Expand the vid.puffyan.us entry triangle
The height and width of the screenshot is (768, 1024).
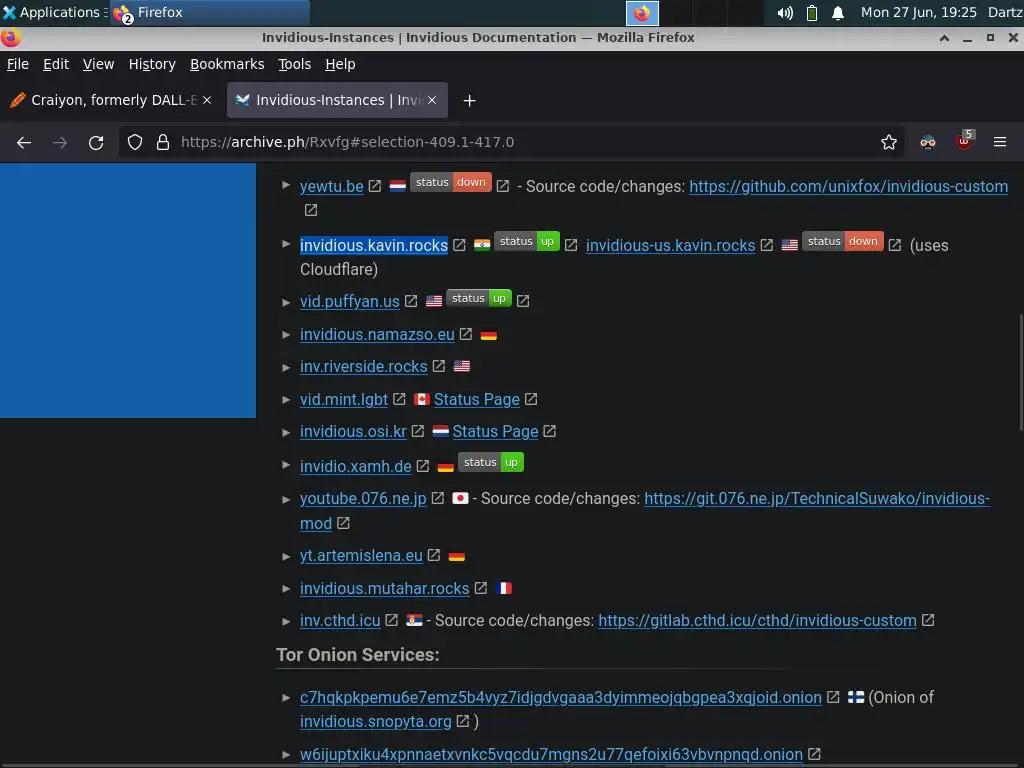pos(285,302)
